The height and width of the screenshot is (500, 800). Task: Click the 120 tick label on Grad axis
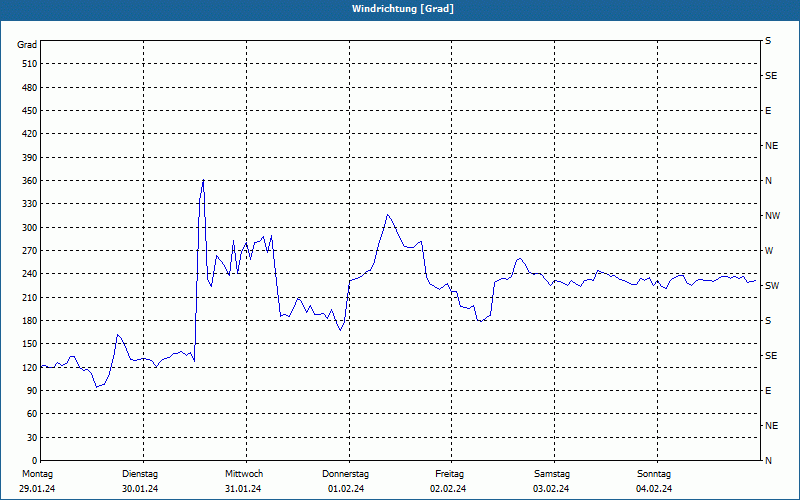point(29,367)
